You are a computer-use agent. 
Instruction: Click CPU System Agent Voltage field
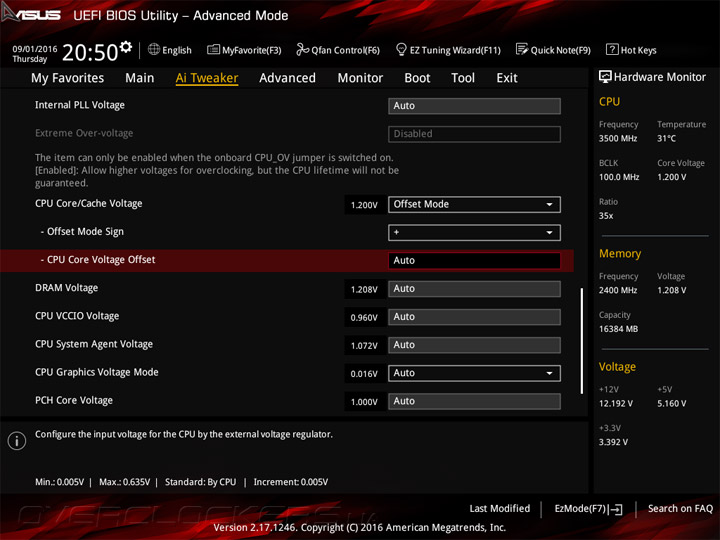click(474, 345)
